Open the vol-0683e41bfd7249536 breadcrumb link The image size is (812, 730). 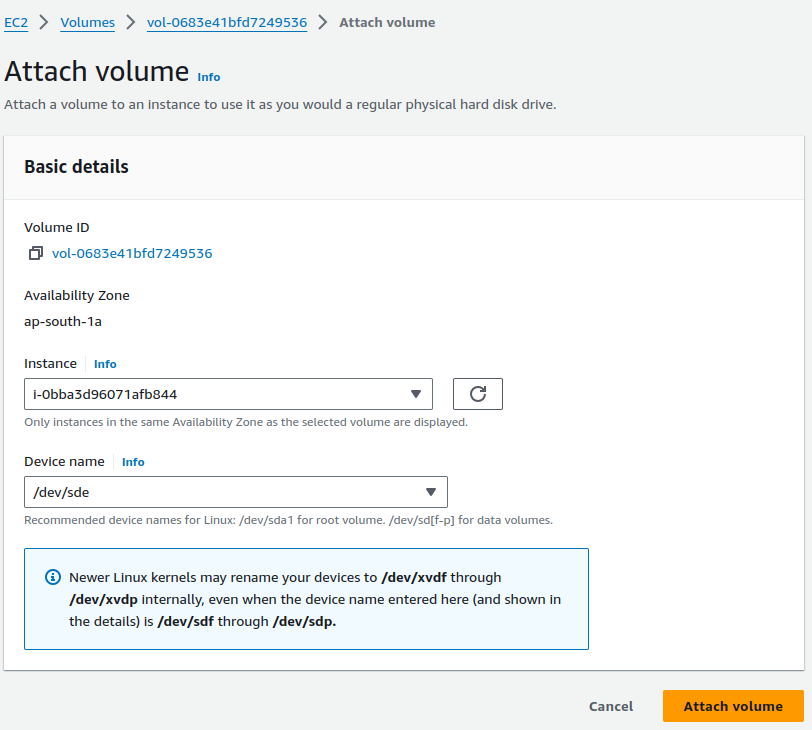[227, 22]
